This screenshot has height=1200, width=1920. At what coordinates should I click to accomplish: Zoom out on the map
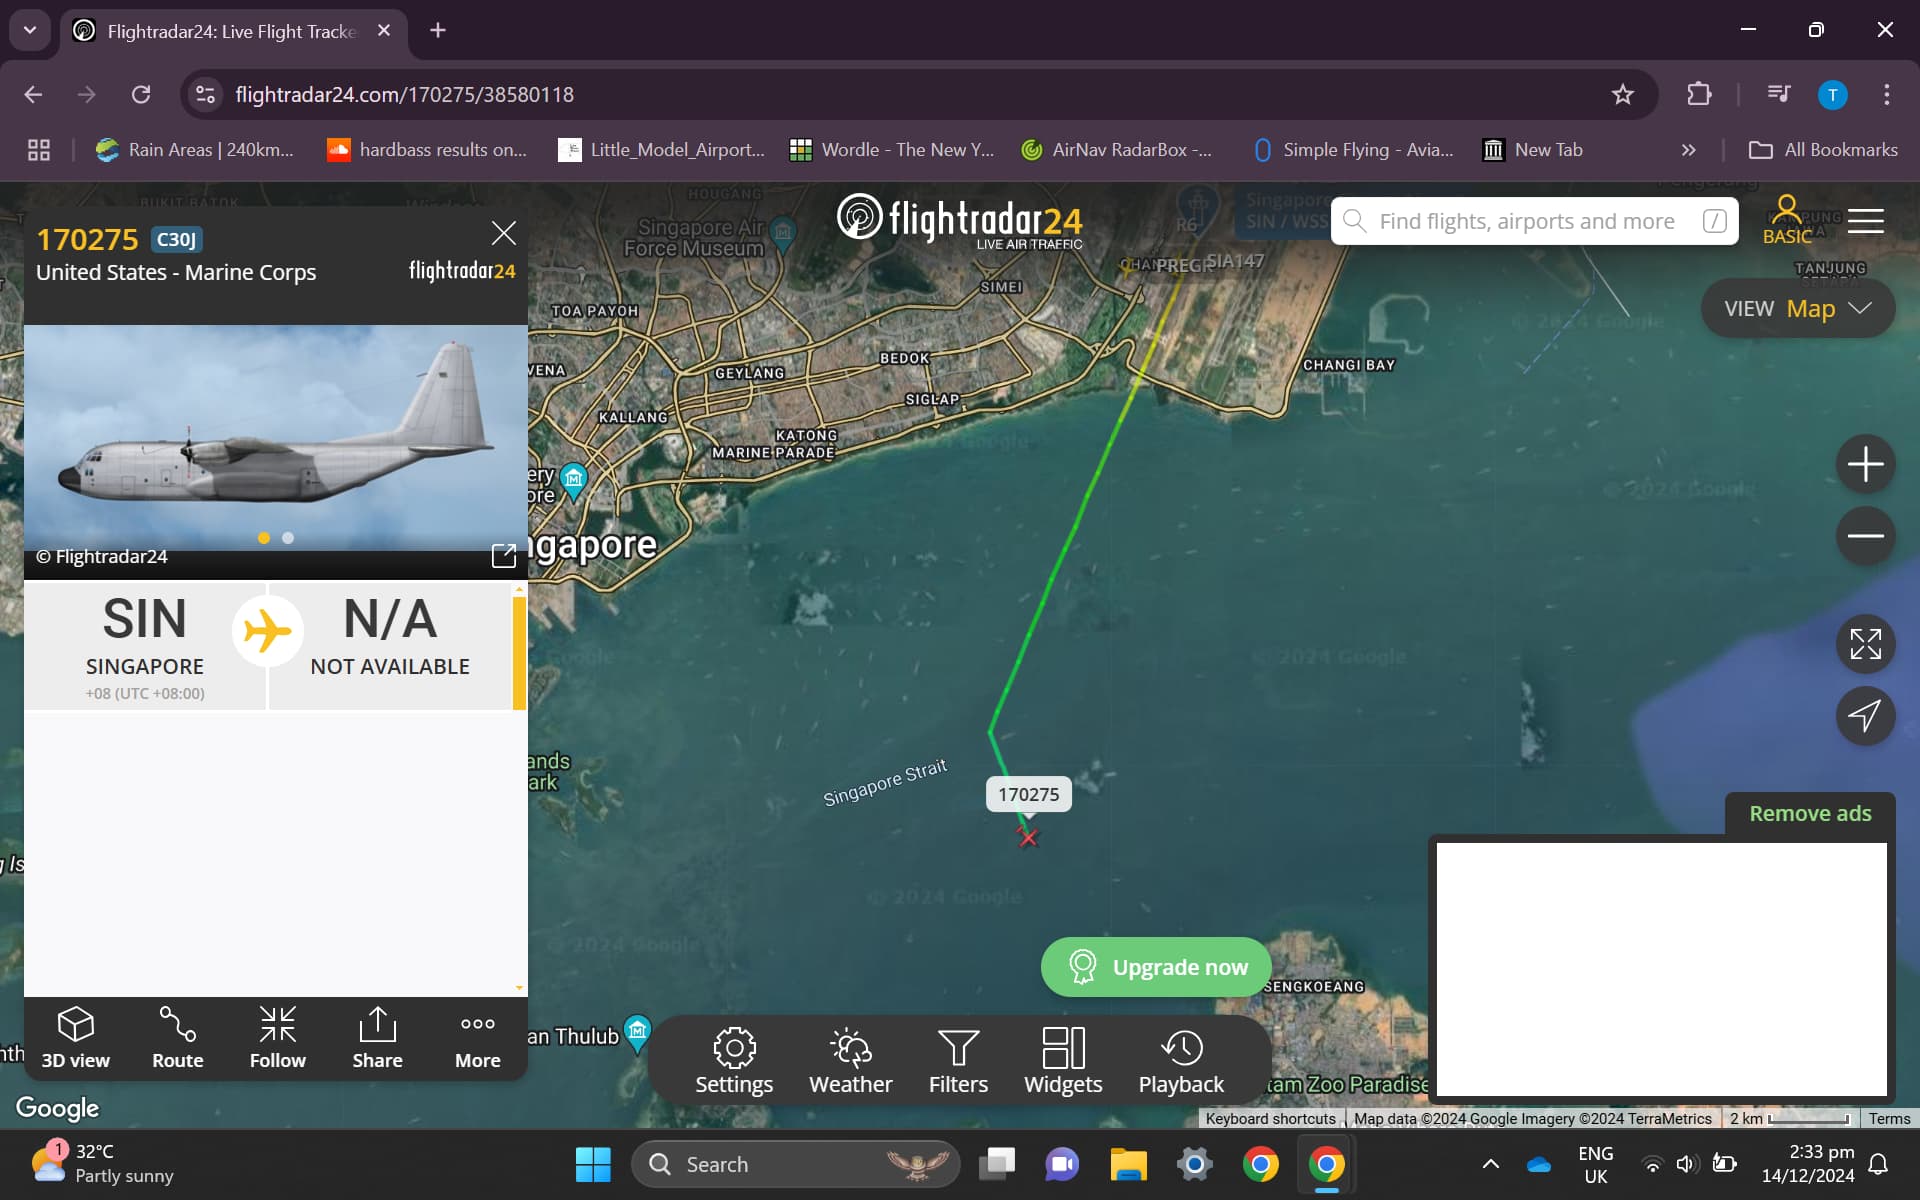tap(1865, 536)
